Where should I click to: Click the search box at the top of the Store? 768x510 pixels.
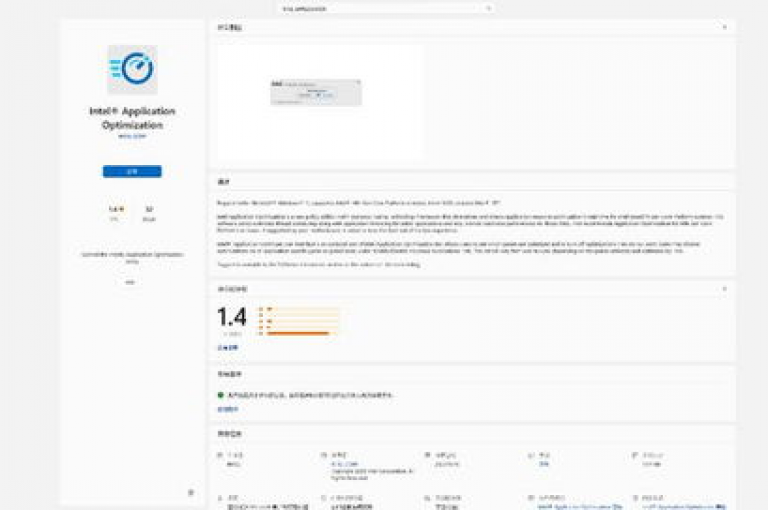click(x=384, y=8)
